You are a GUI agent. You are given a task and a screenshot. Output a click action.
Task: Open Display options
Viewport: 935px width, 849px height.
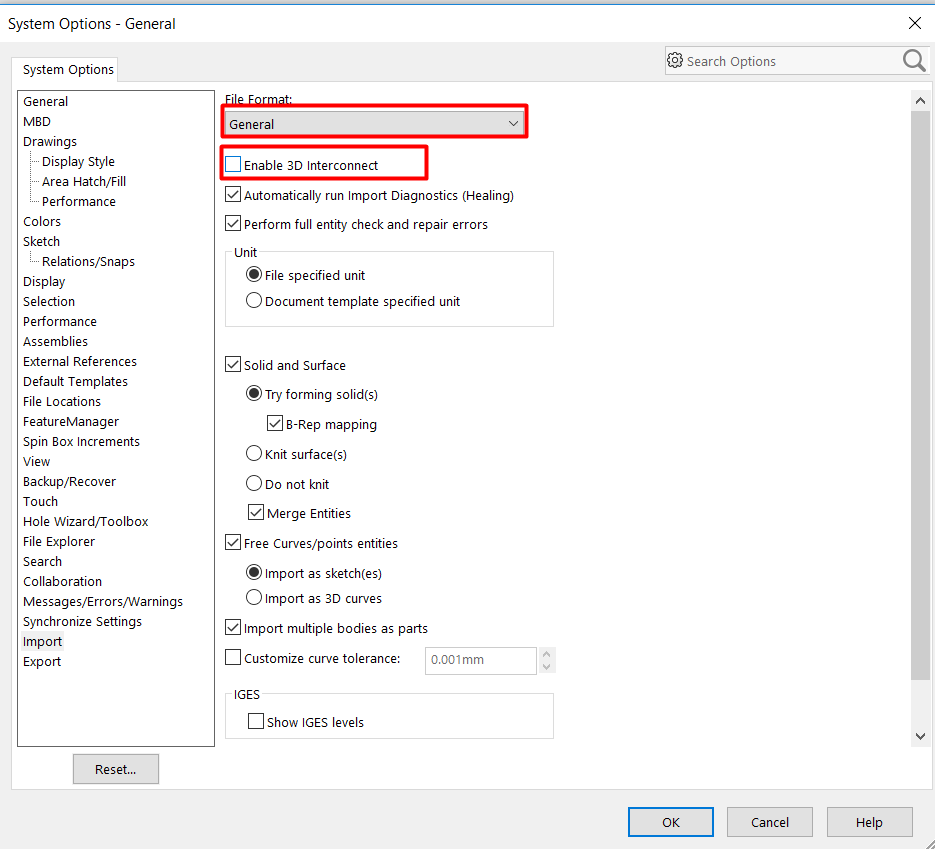pyautogui.click(x=44, y=281)
